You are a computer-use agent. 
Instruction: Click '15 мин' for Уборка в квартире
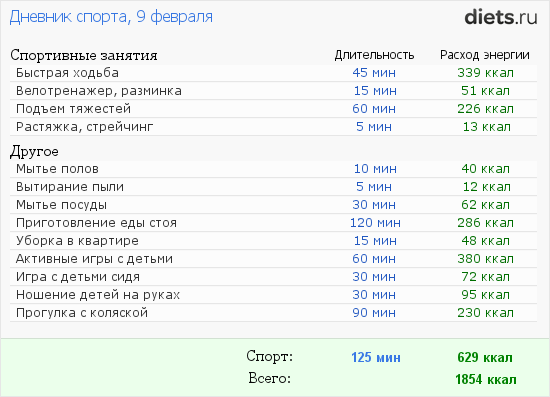point(375,241)
